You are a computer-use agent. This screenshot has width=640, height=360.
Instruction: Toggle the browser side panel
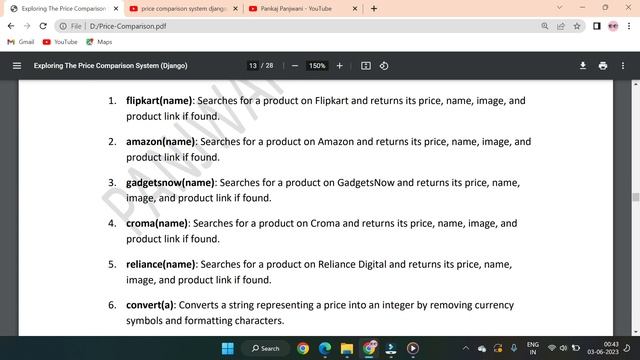597,26
